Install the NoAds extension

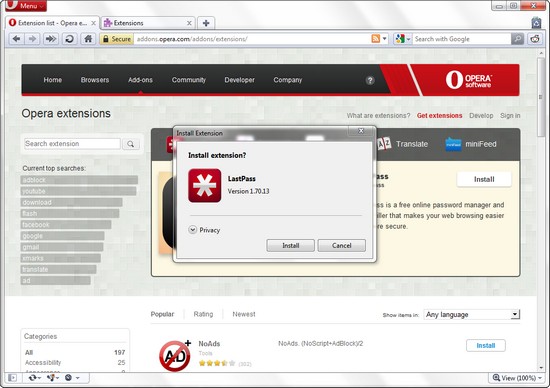click(485, 346)
